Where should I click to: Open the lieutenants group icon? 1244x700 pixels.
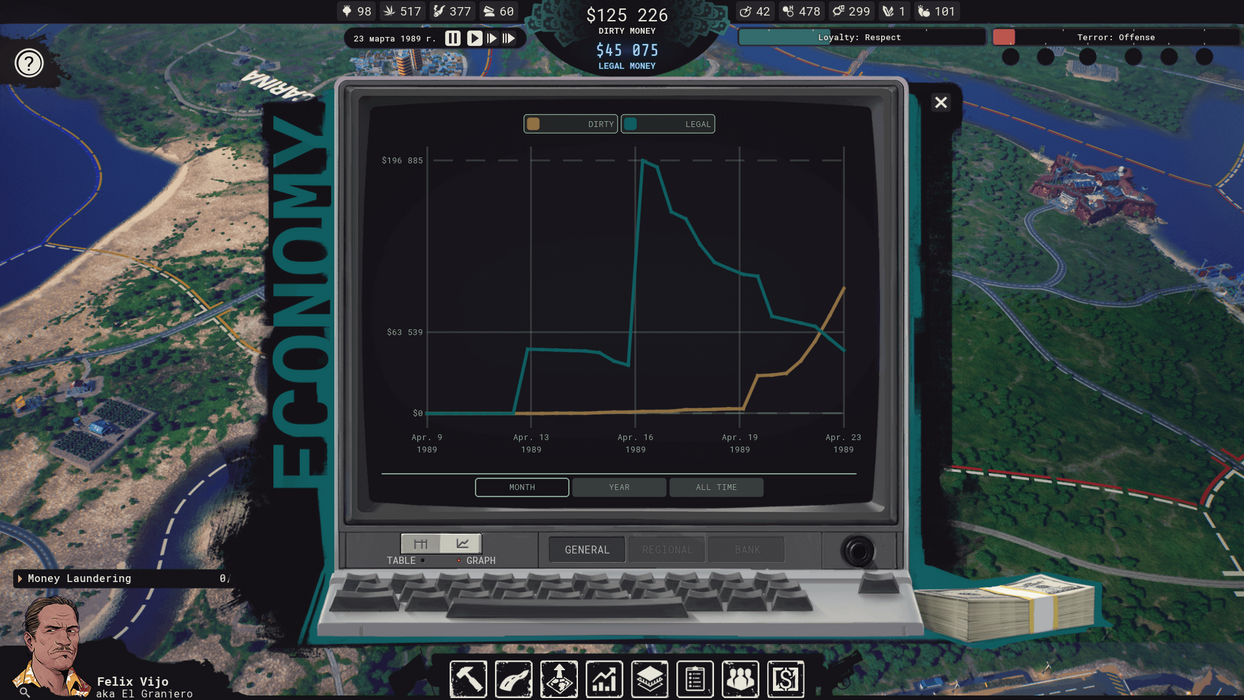tap(740, 679)
